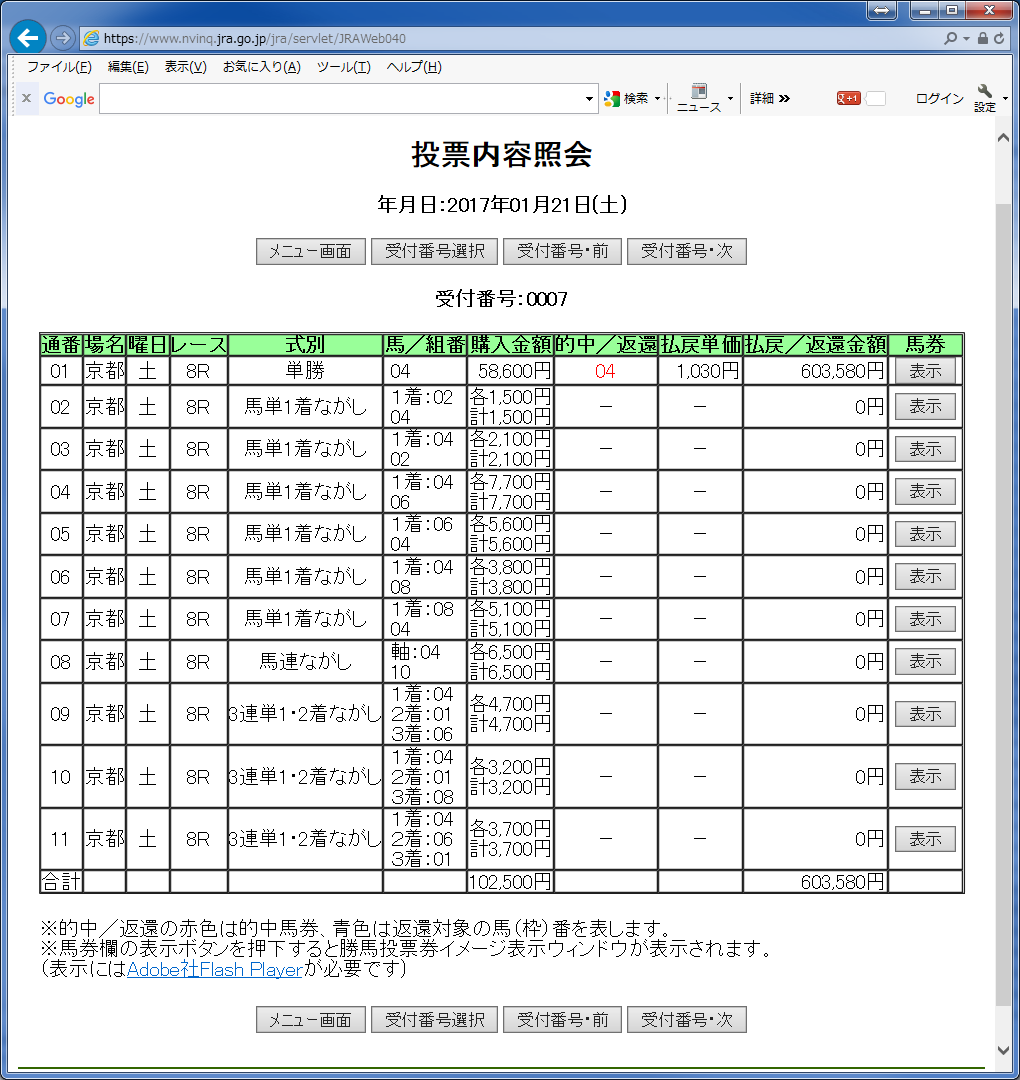1020x1080 pixels.
Task: Open the ニュース news toolbar icon
Action: point(698,98)
